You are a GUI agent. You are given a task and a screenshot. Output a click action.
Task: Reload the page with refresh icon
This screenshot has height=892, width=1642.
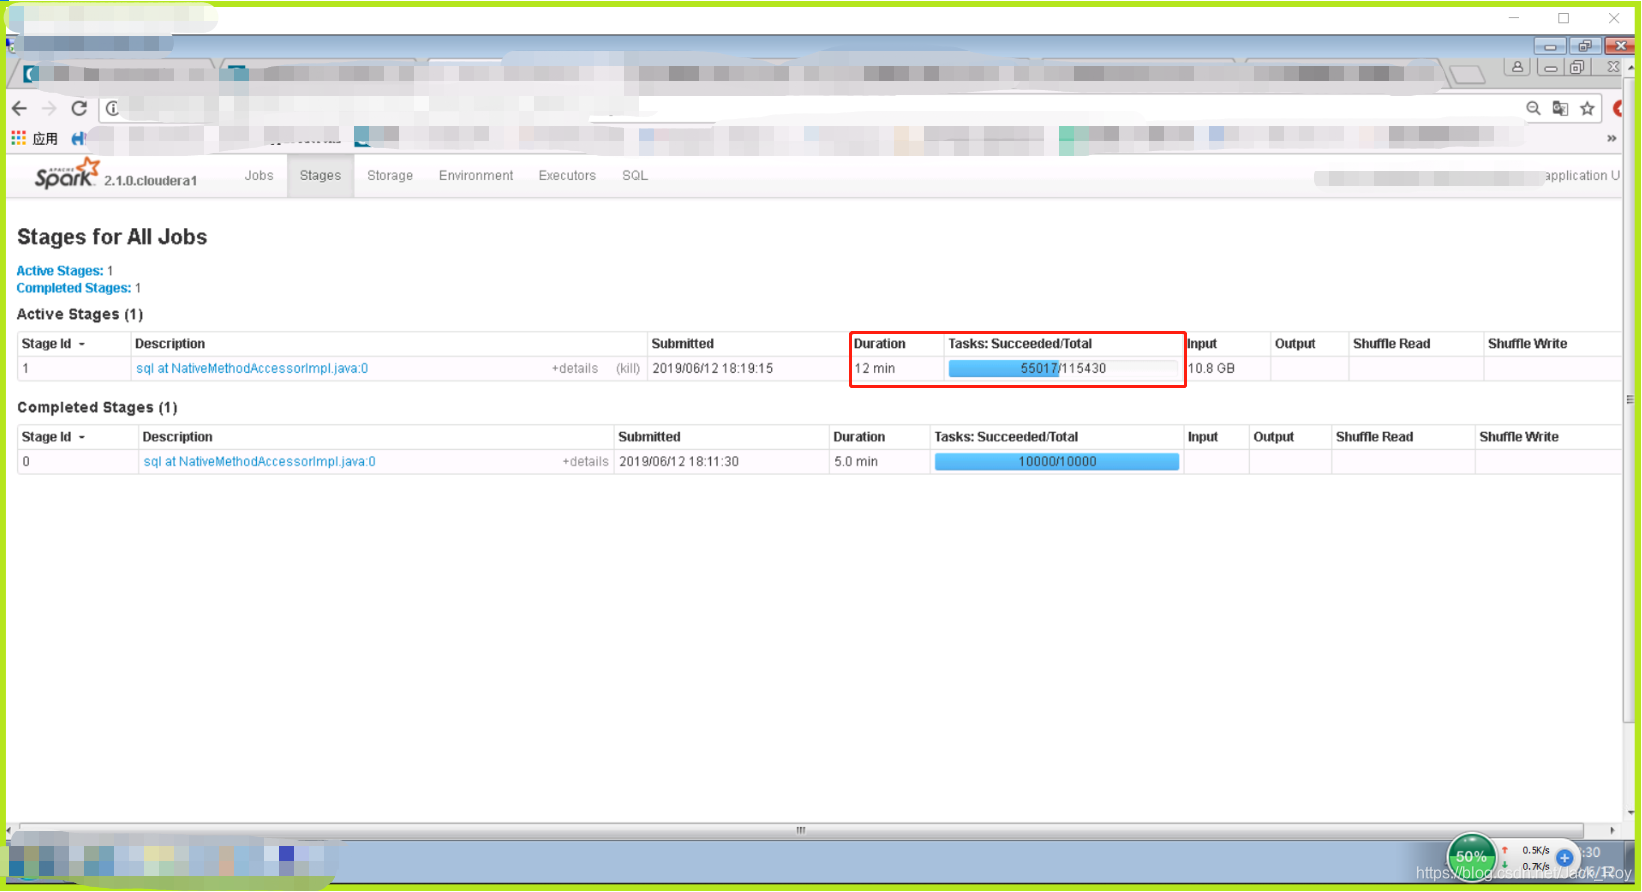pos(79,108)
